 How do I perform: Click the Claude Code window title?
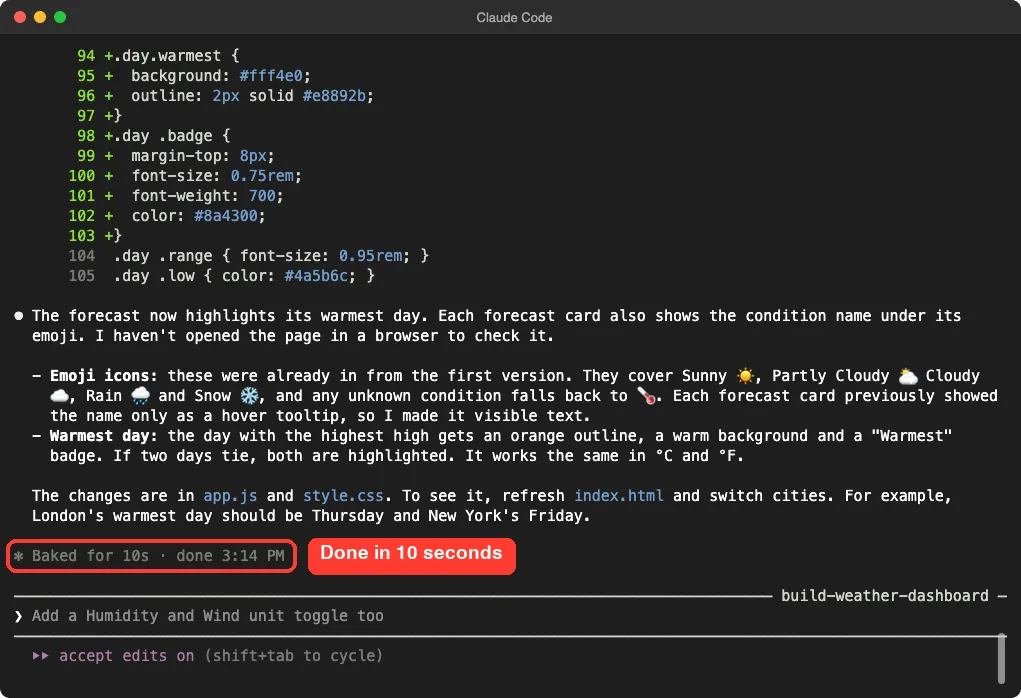[x=514, y=18]
